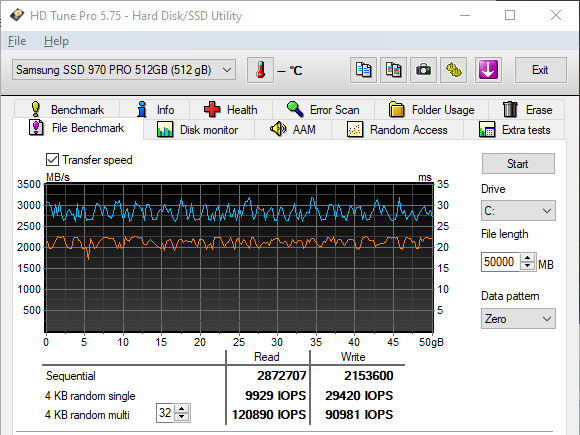This screenshot has width=580, height=435.
Task: Select the File Benchmark tab
Action: click(78, 128)
